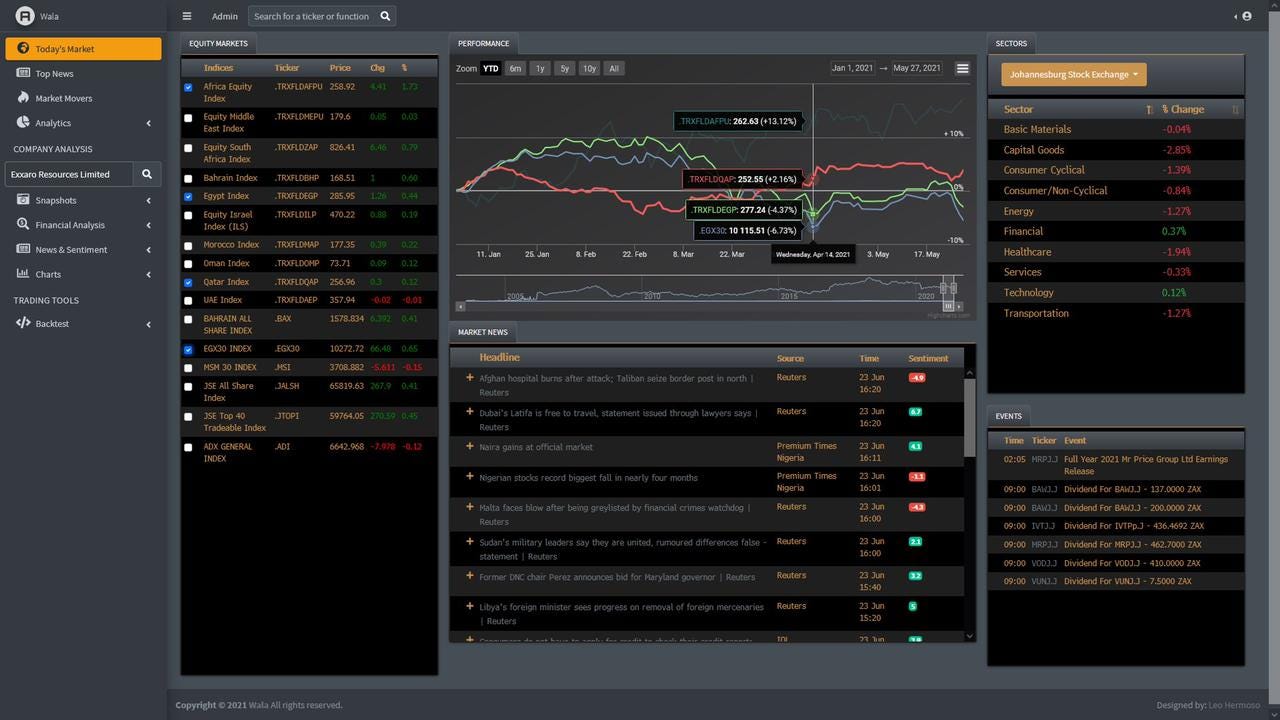
Task: Click the Market Movers flame icon
Action: pyautogui.click(x=24, y=98)
